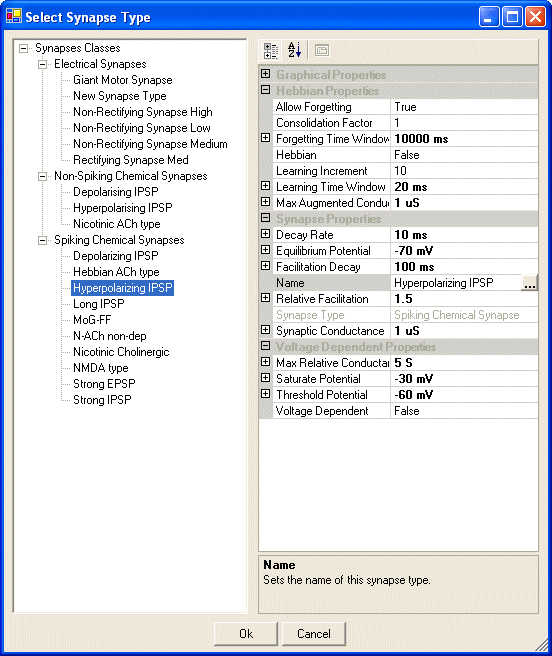Expand the Saturate Potential property

tap(265, 378)
